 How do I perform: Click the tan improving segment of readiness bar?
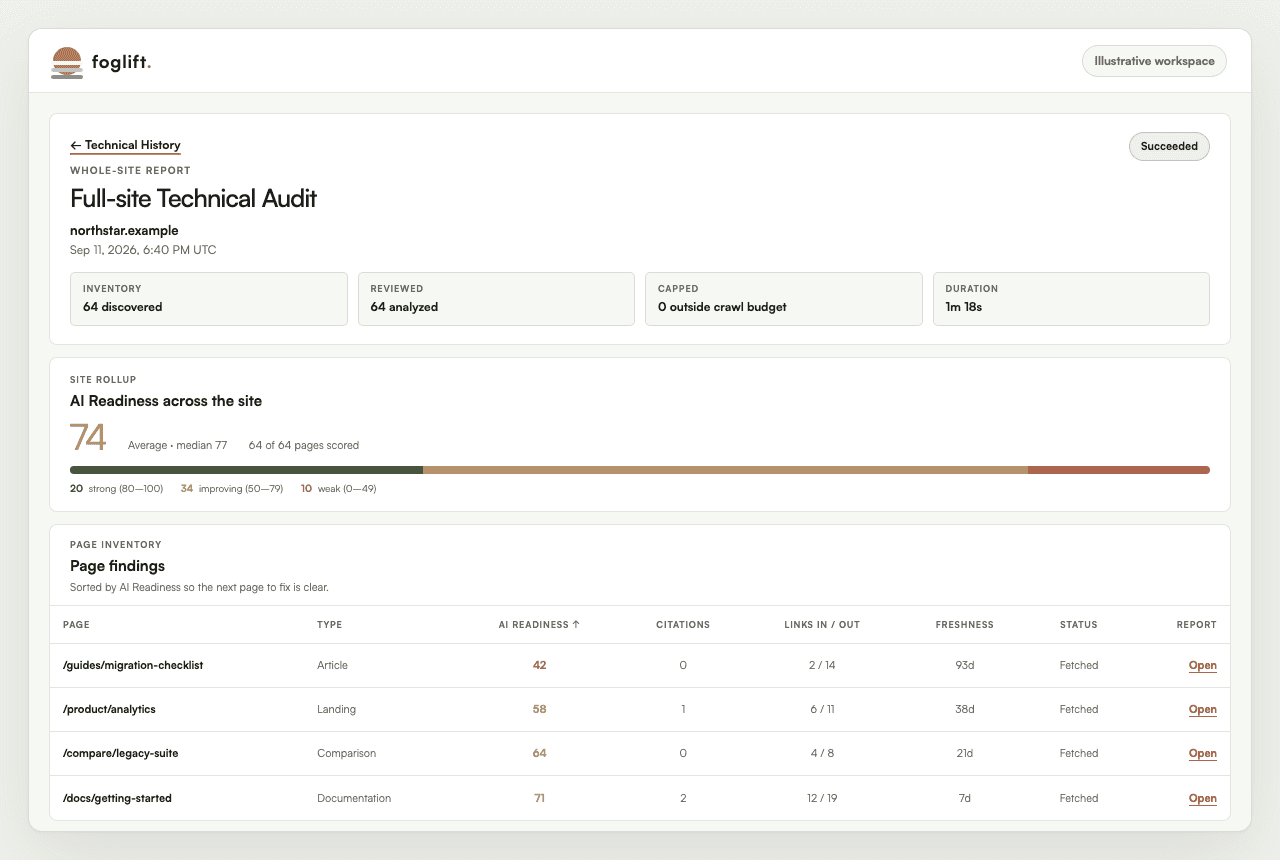(725, 469)
